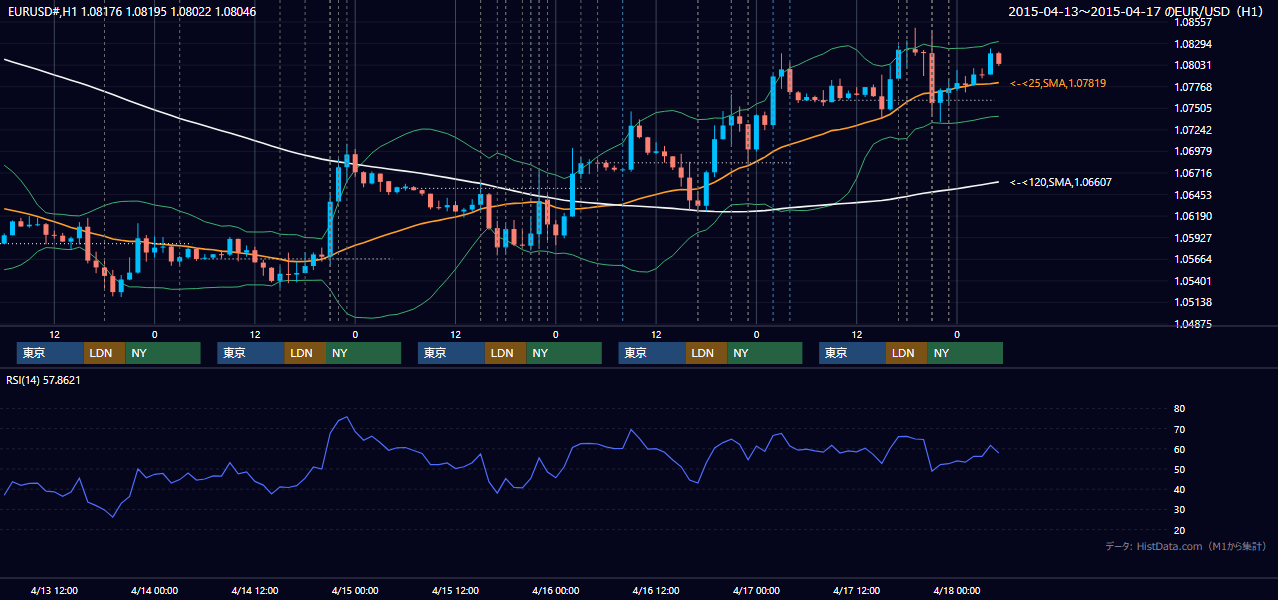Select the 120 SMA label 1.06607
This screenshot has height=600, width=1278.
1060,182
